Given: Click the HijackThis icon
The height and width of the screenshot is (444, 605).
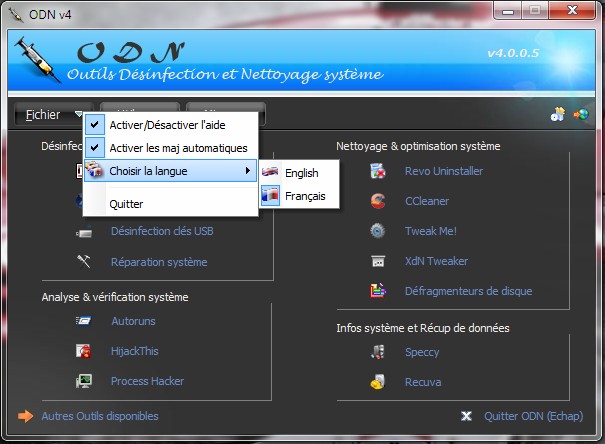Looking at the screenshot, I should (83, 351).
